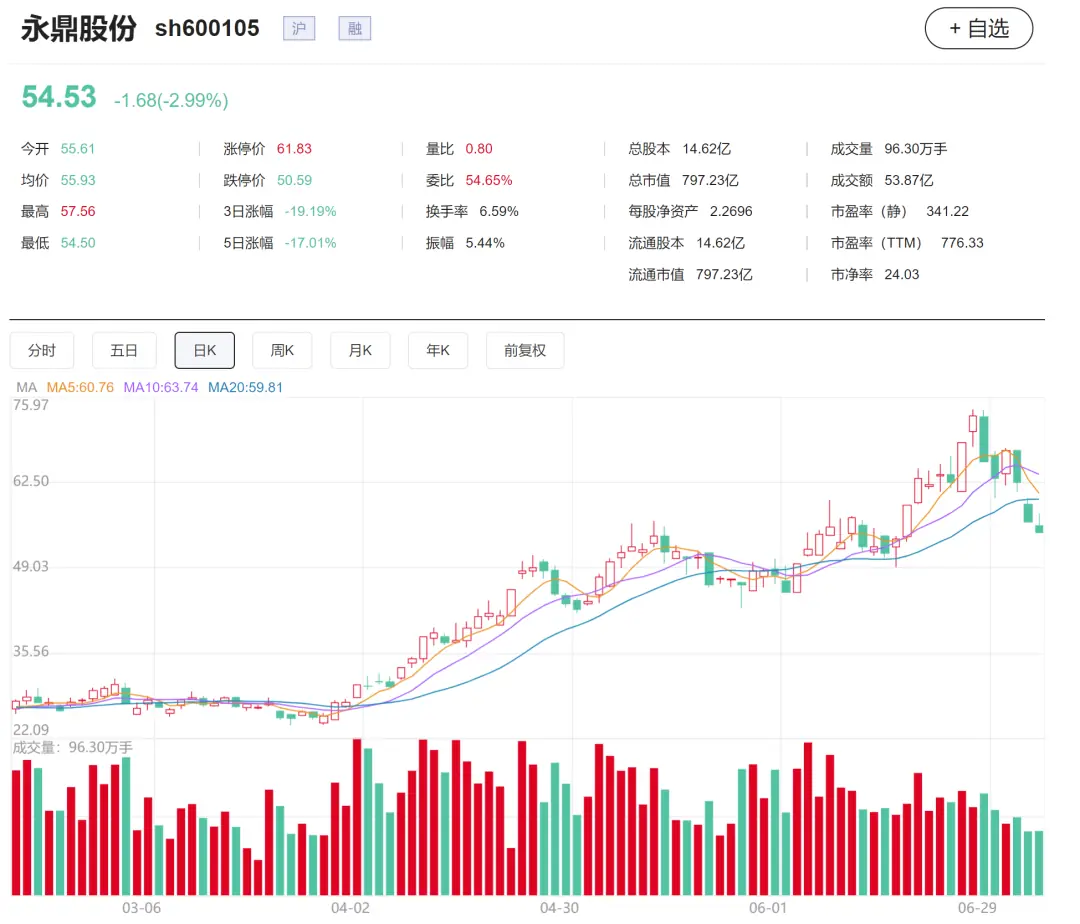
Task: Click 市盈率(静) value 341.22
Action: [947, 211]
